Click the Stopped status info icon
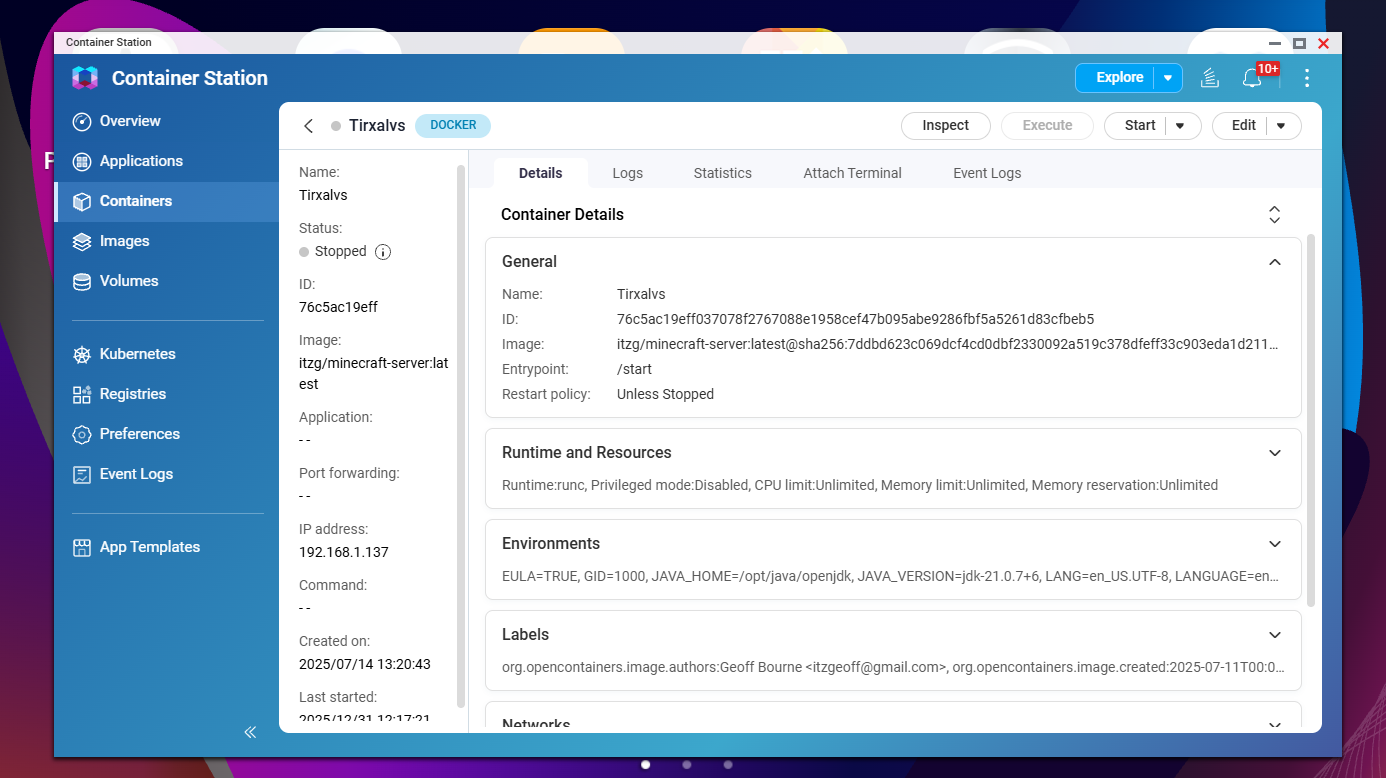 coord(383,252)
